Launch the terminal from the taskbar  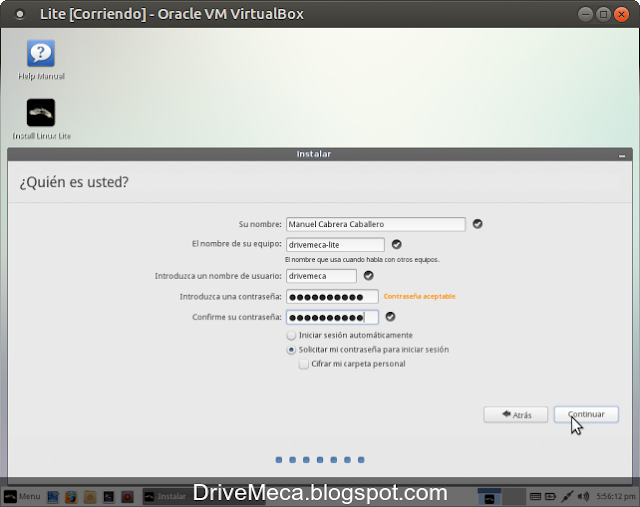(109, 497)
